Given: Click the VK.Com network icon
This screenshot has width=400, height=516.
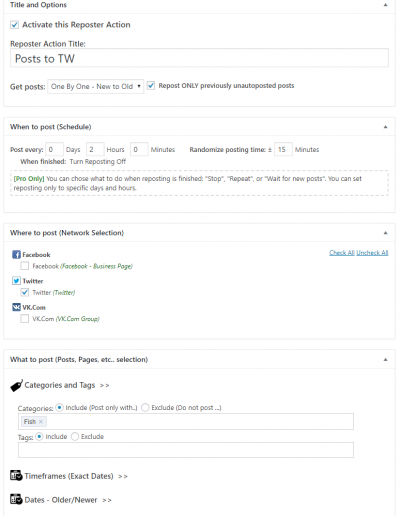Looking at the screenshot, I should tap(16, 307).
